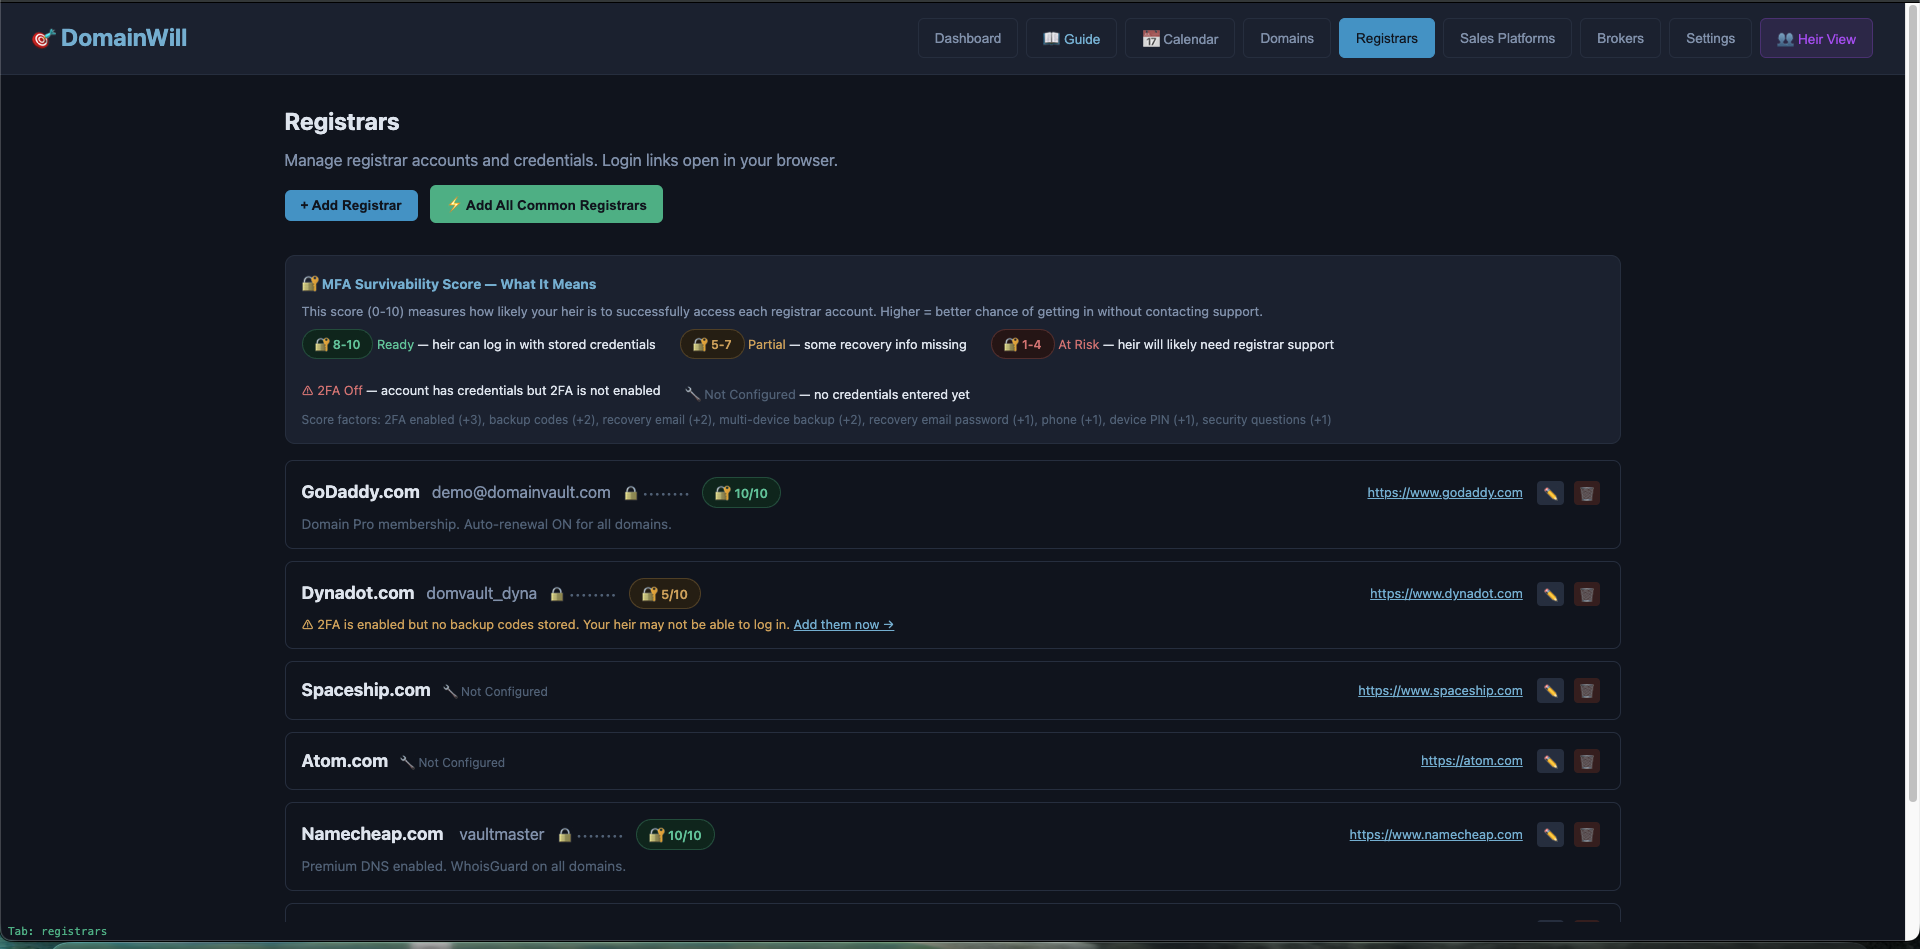Edit the Namecheap.com entry with pencil icon
Screen dimensions: 1920x949
1550,834
